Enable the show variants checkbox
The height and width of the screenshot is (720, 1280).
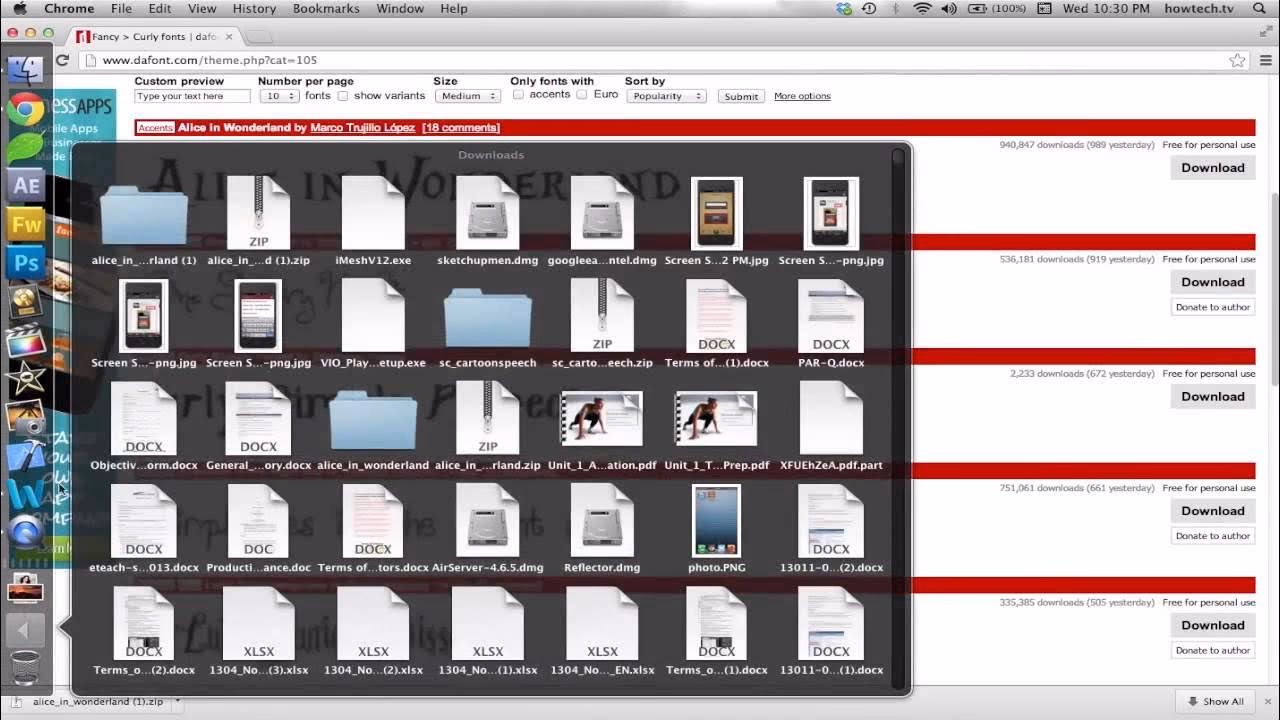[345, 95]
